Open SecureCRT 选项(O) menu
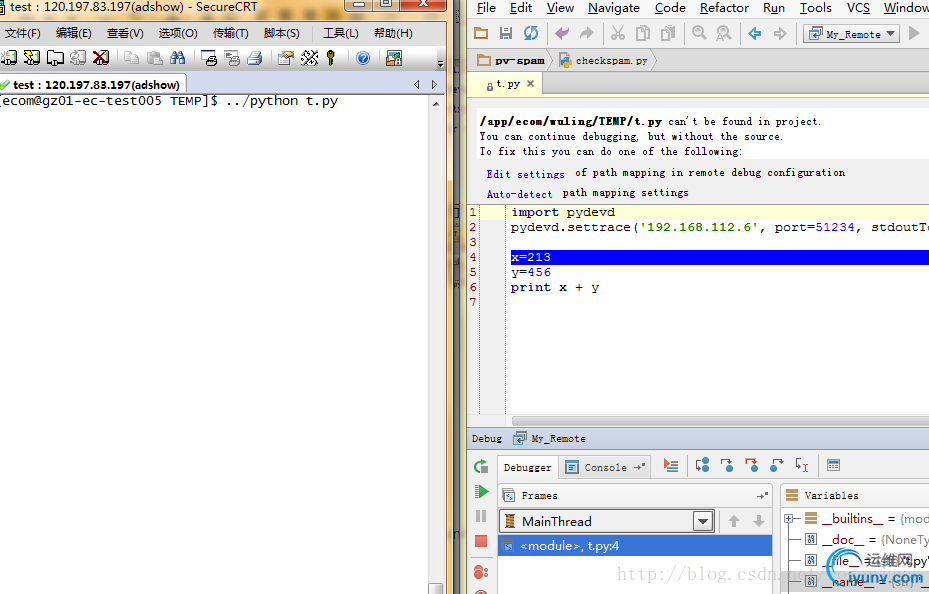This screenshot has height=594, width=929. pos(178,33)
